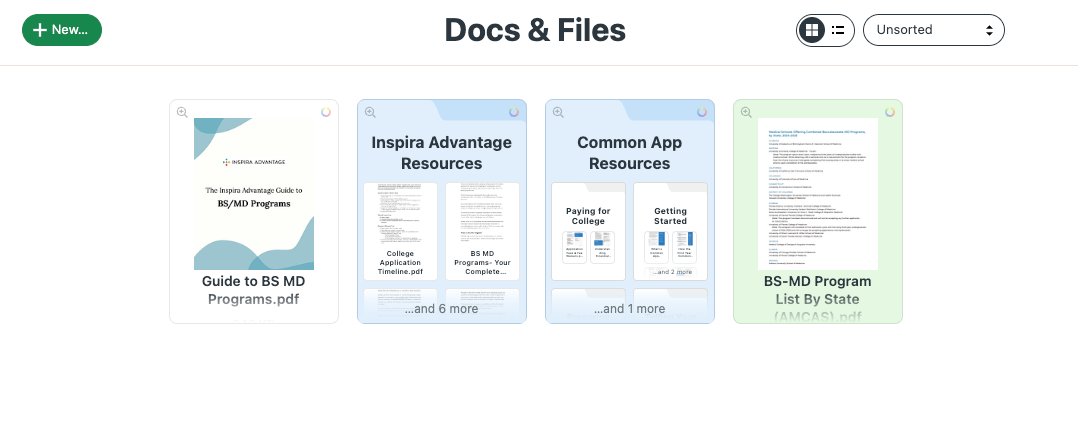The height and width of the screenshot is (421, 1078).
Task: Color ring icon on Guide to BS MD Programs card
Action: pos(326,112)
